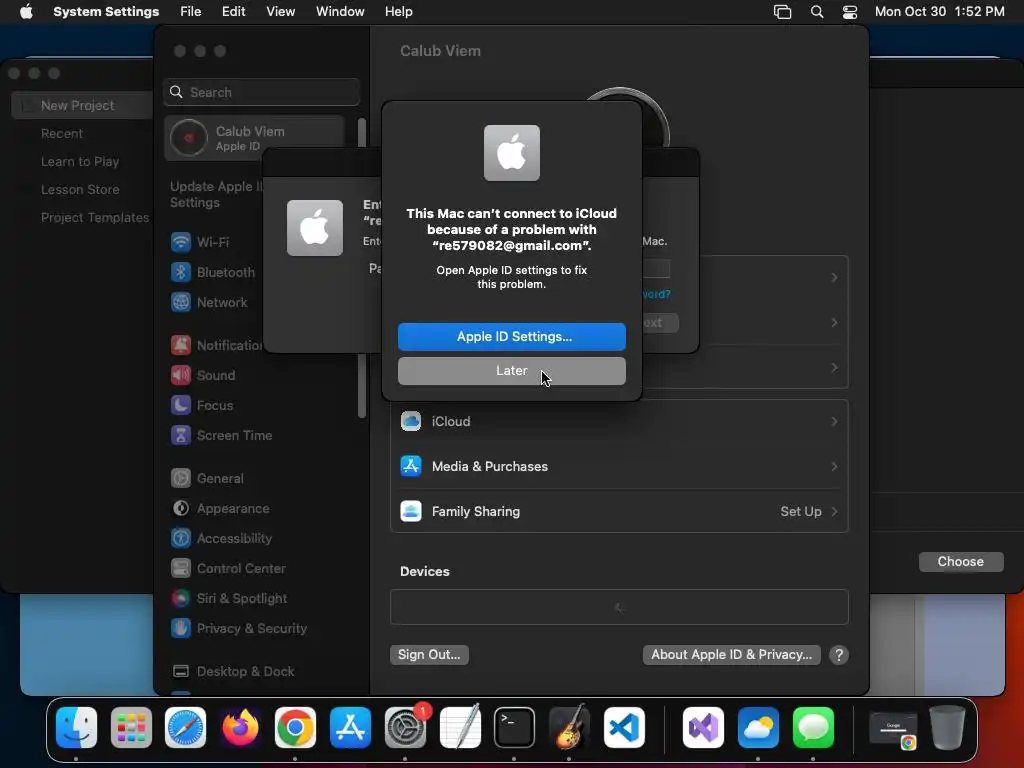Select Recent in GarageBand sidebar

tap(62, 133)
